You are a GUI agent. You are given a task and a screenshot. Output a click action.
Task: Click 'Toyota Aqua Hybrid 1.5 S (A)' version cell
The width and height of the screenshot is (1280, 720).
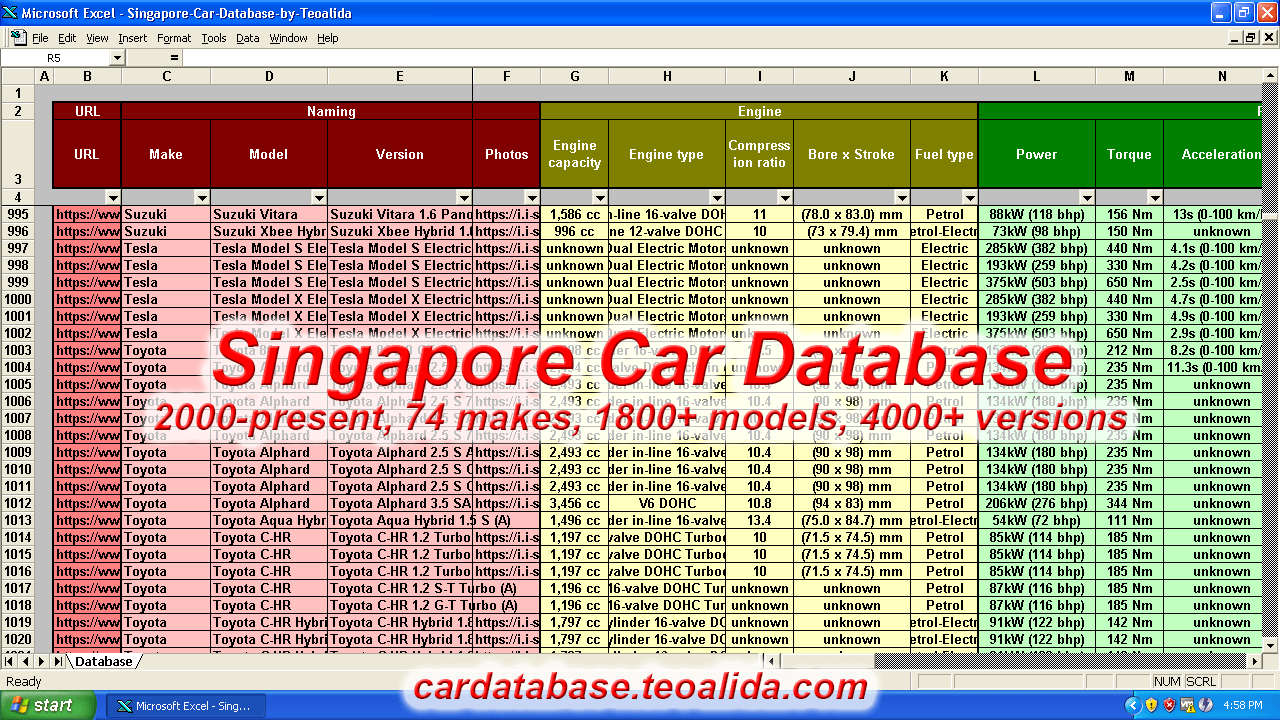coord(400,520)
